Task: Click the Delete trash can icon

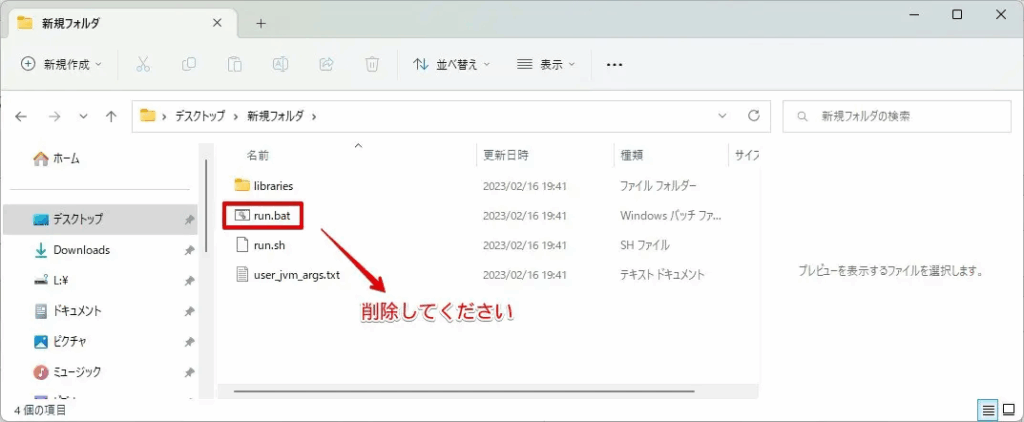Action: [x=371, y=64]
